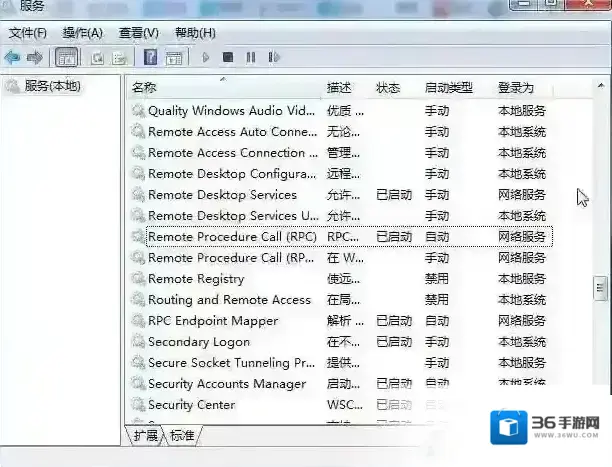Sort by the 状态 column header
Image resolution: width=612 pixels, height=467 pixels.
point(388,88)
